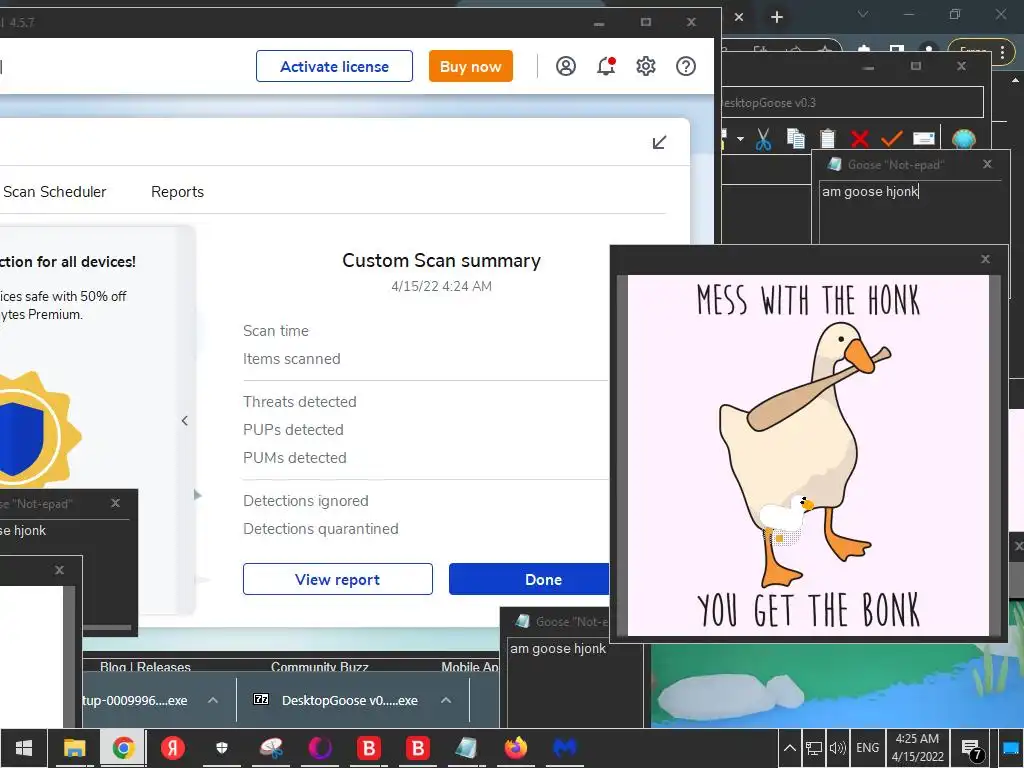Show hidden system tray icons
The image size is (1024, 768).
pos(790,748)
